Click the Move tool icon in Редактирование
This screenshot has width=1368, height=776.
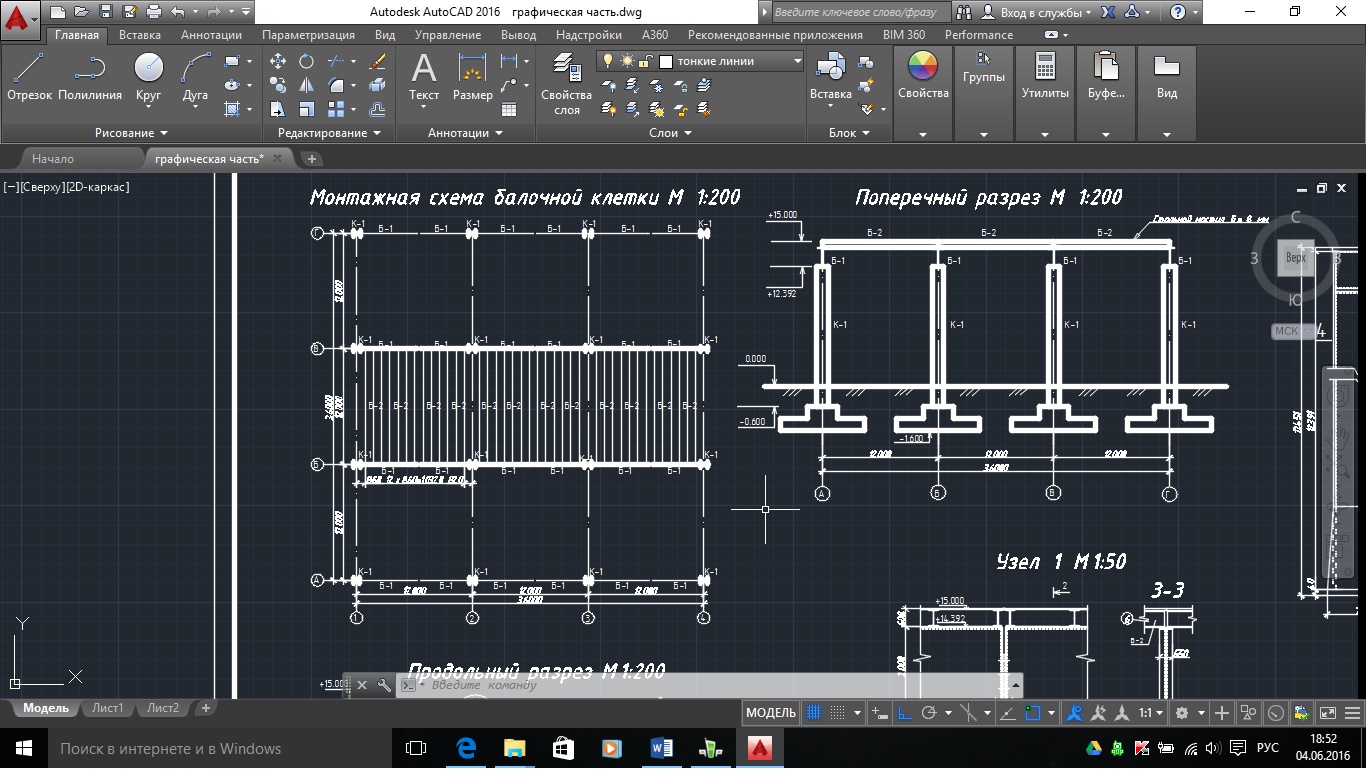click(x=278, y=61)
